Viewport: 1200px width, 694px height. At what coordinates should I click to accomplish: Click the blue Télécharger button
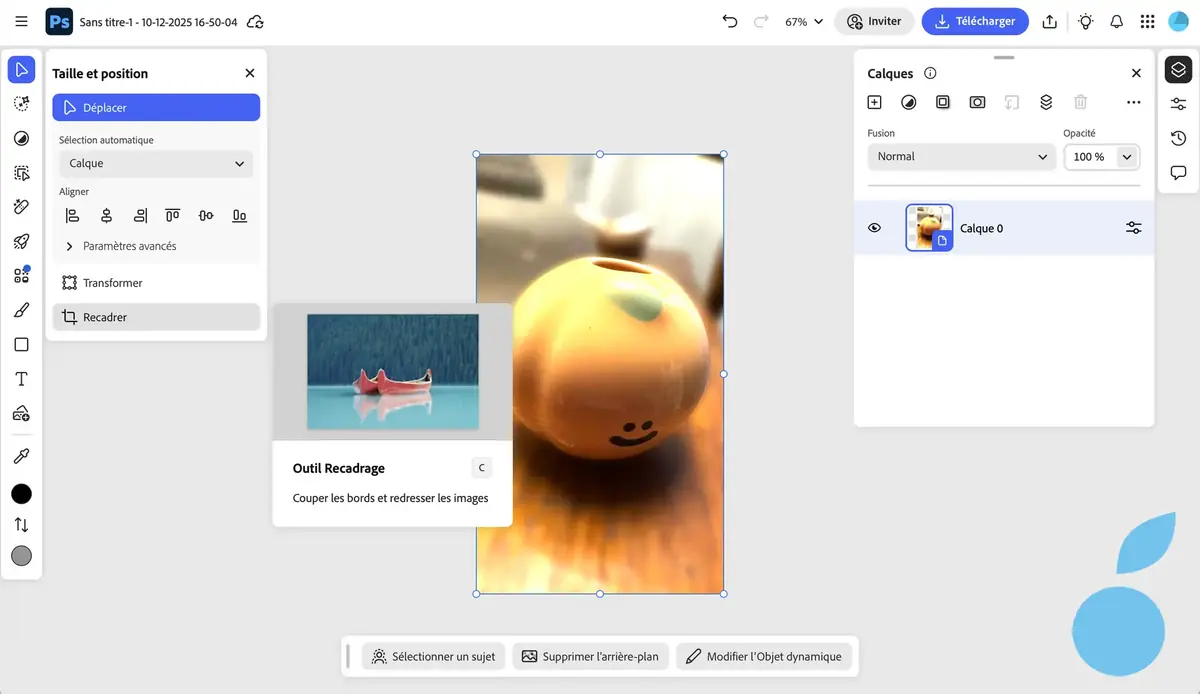[975, 20]
